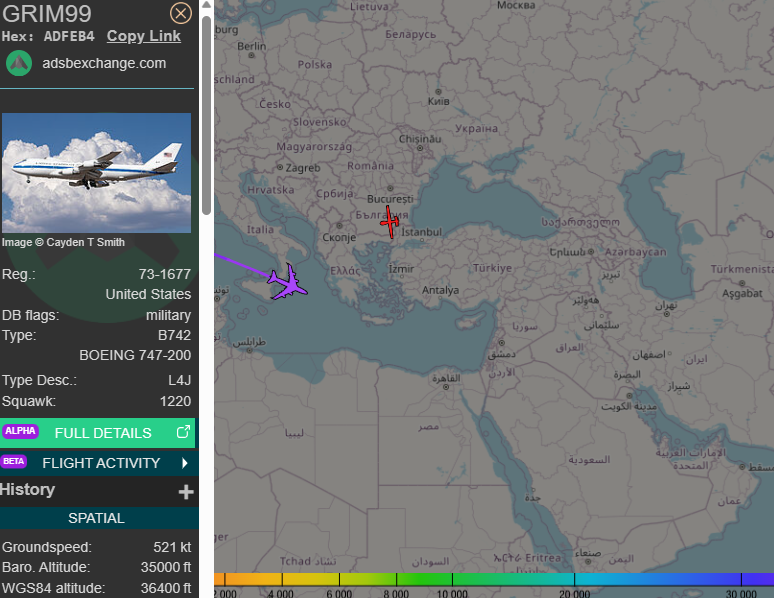Screen dimensions: 774x598
Task: Click the groundspeed value 521 kt
Action: click(x=172, y=547)
